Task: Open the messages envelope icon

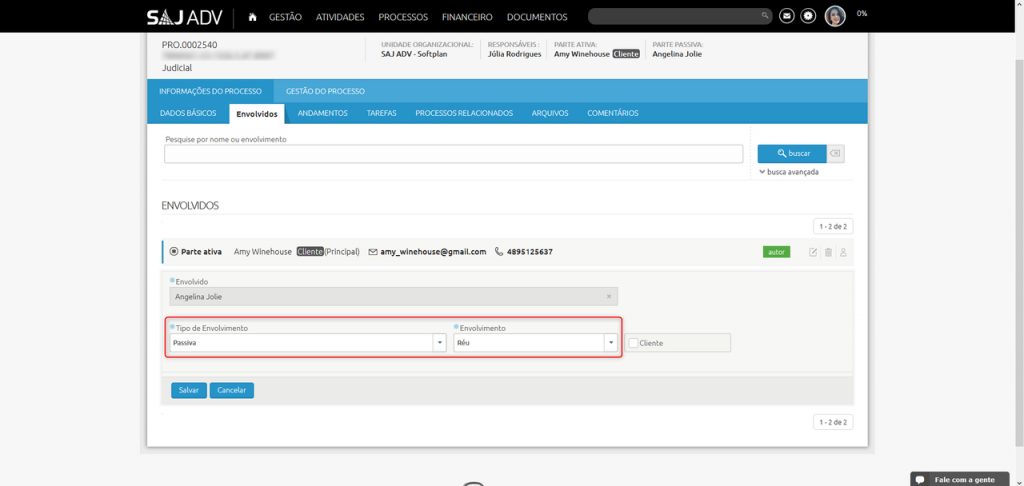Action: [787, 16]
